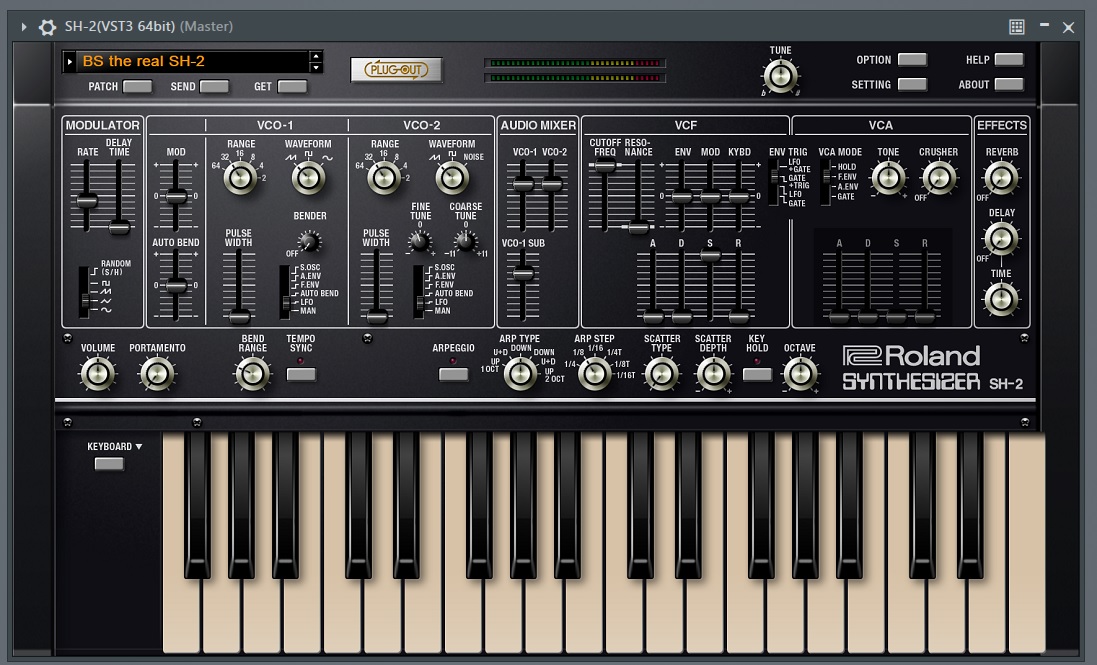
Task: Click the PLUG-OUT button
Action: coord(396,69)
